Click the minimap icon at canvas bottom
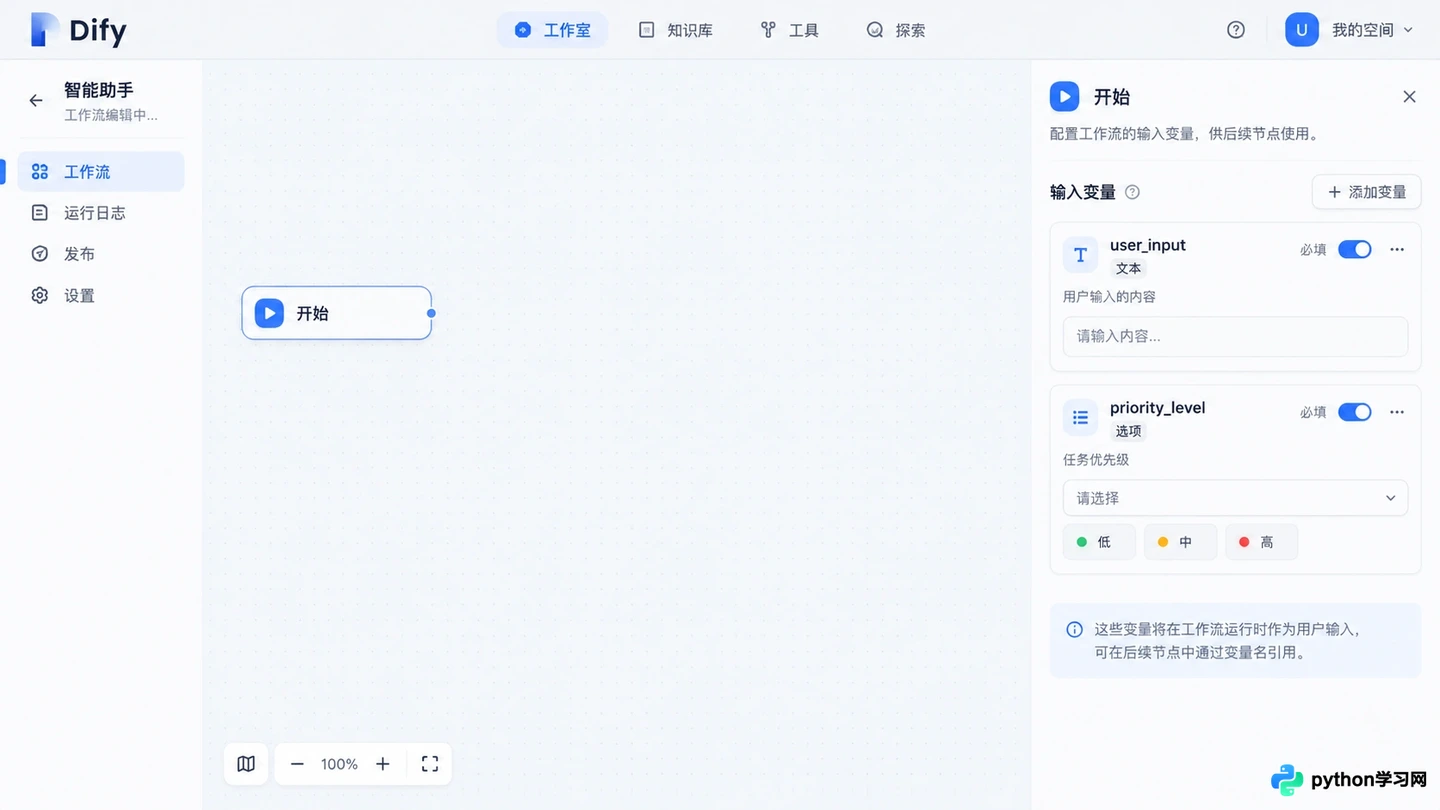 (x=246, y=764)
